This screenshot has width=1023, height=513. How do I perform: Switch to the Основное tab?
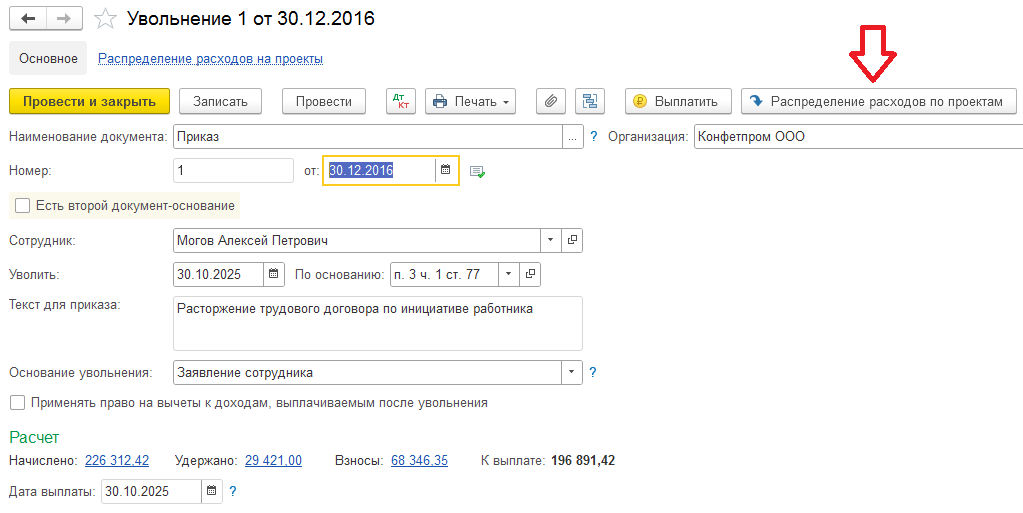pos(48,59)
